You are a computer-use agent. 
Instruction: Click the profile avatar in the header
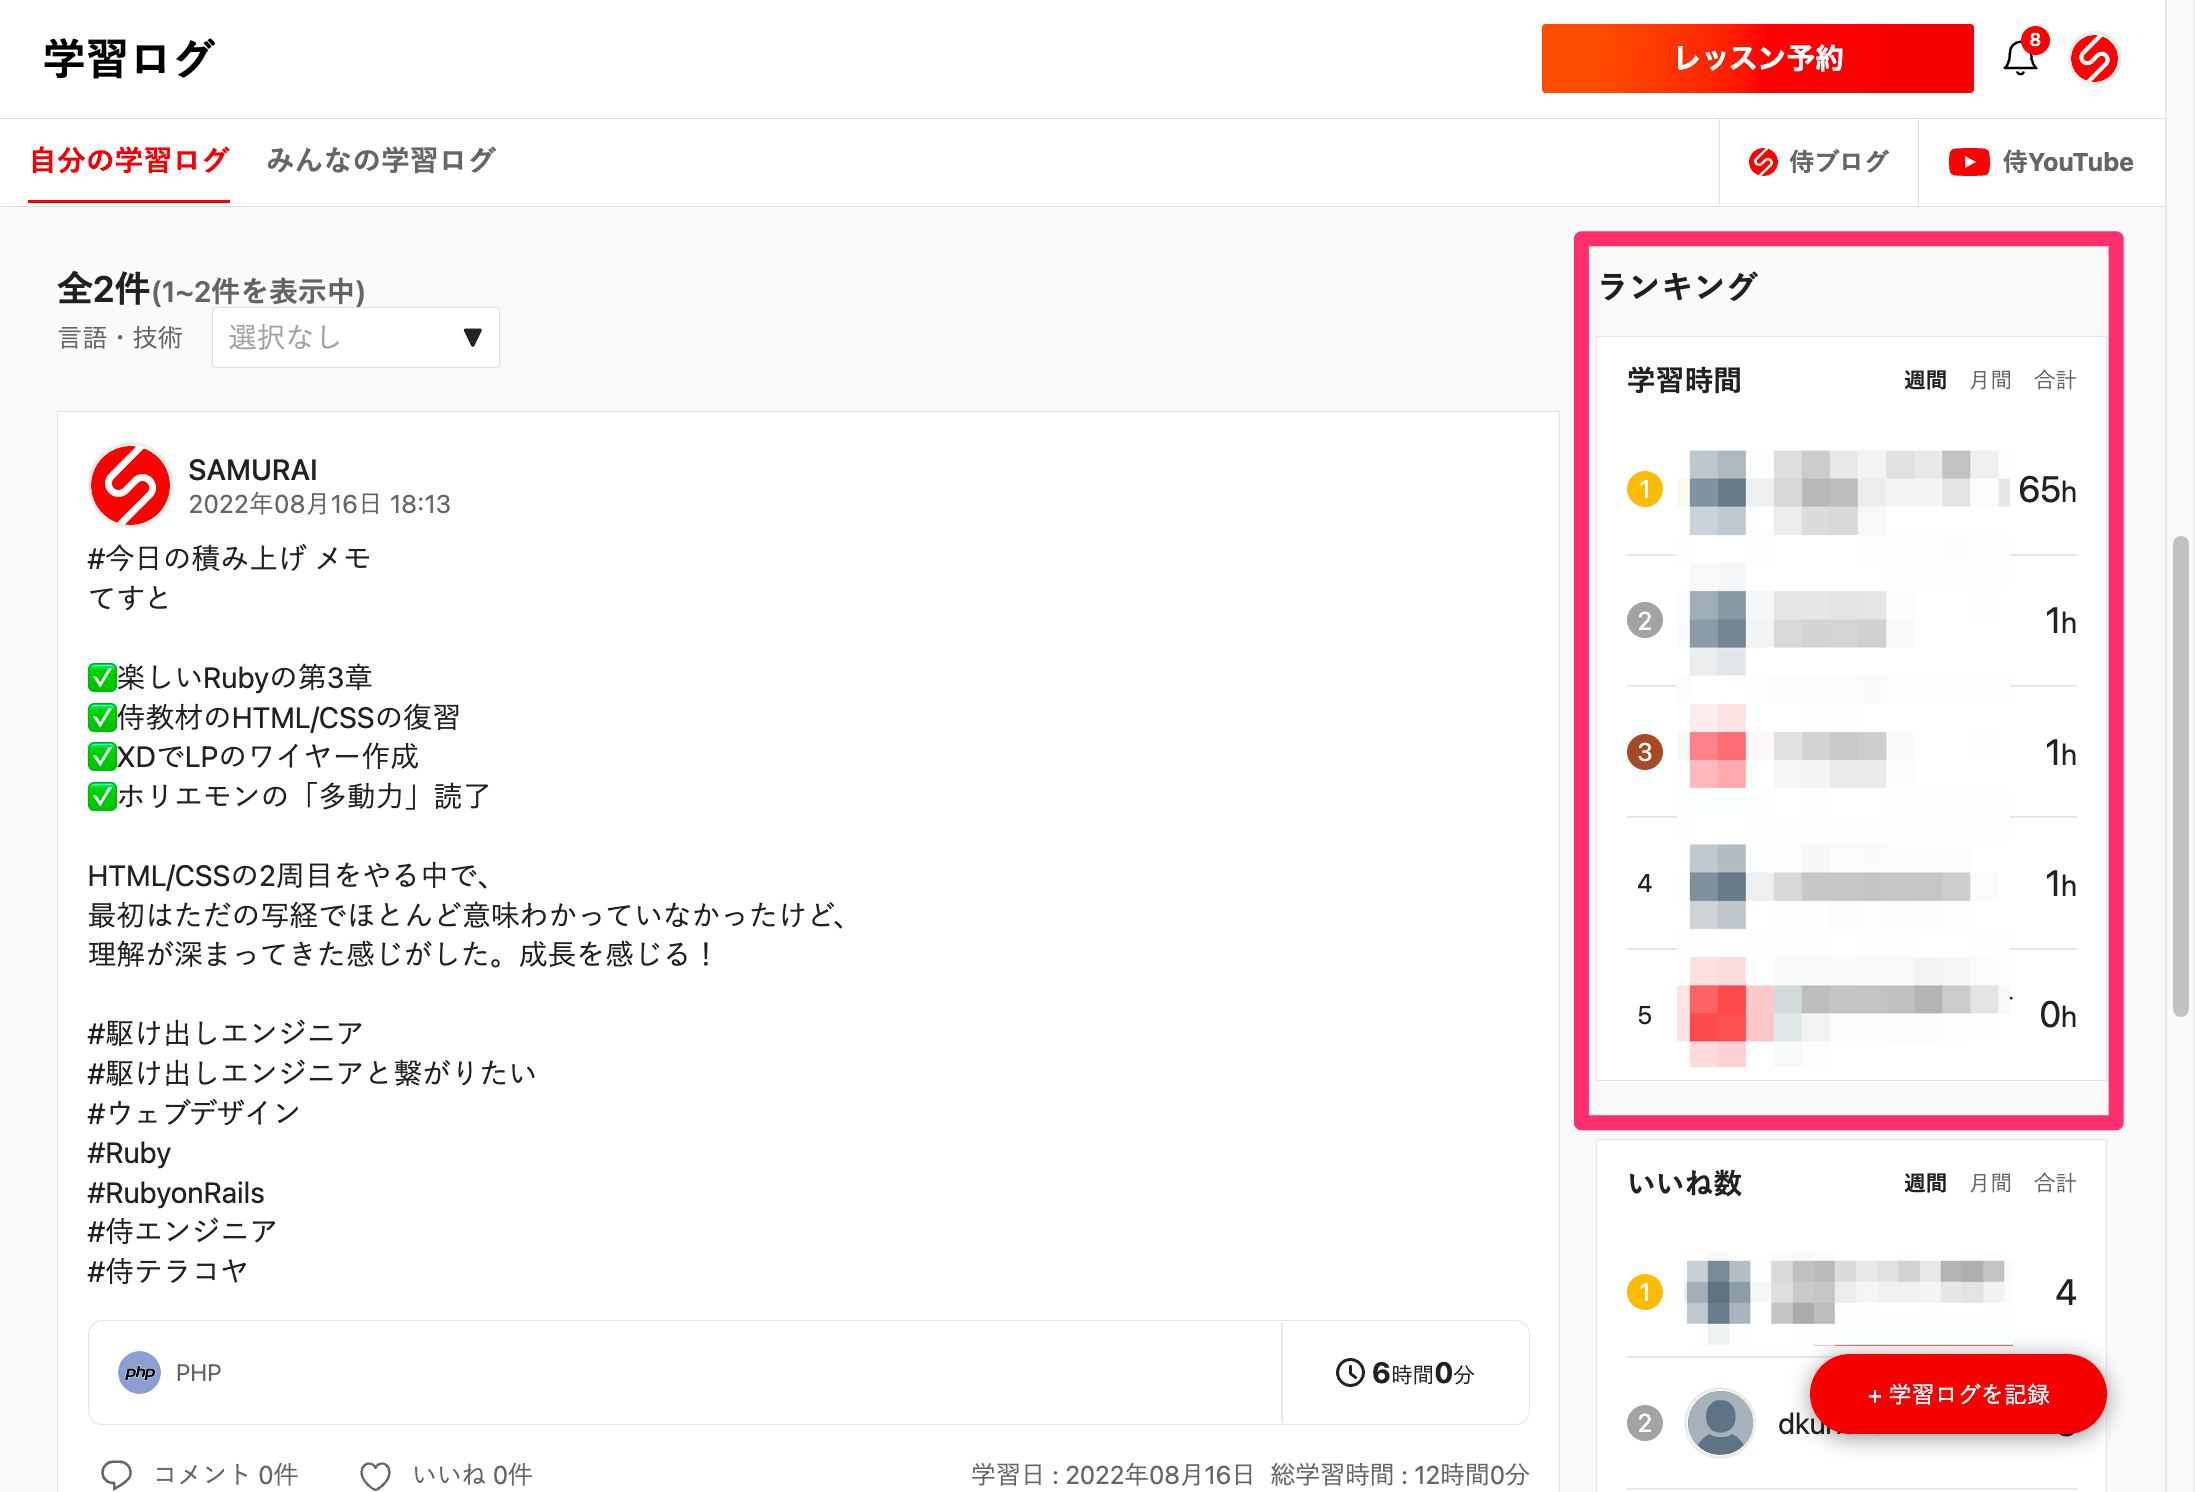pyautogui.click(x=2094, y=59)
